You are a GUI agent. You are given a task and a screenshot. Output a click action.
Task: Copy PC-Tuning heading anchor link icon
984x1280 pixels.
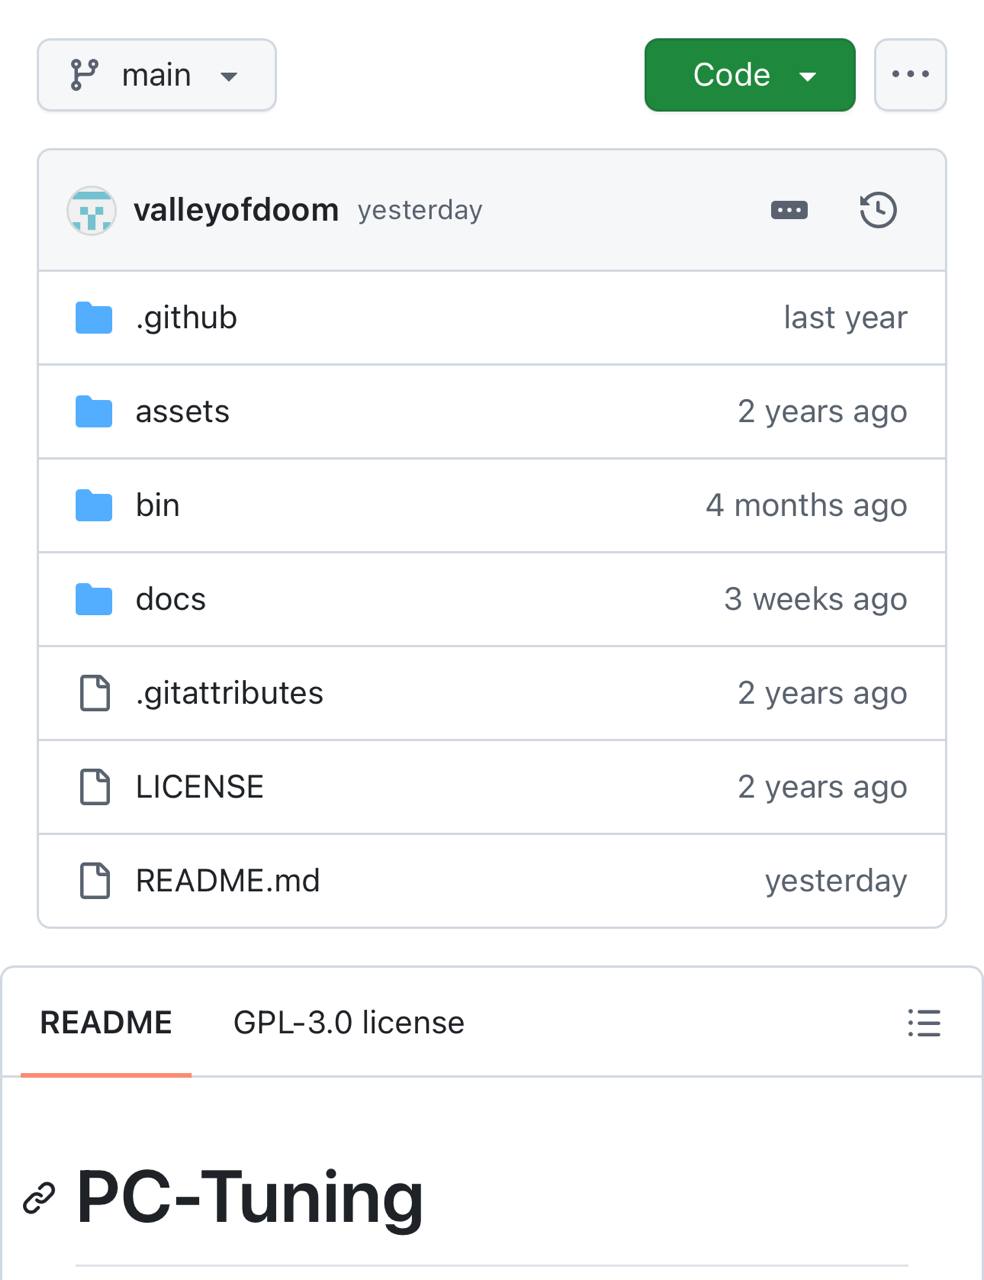point(39,1197)
